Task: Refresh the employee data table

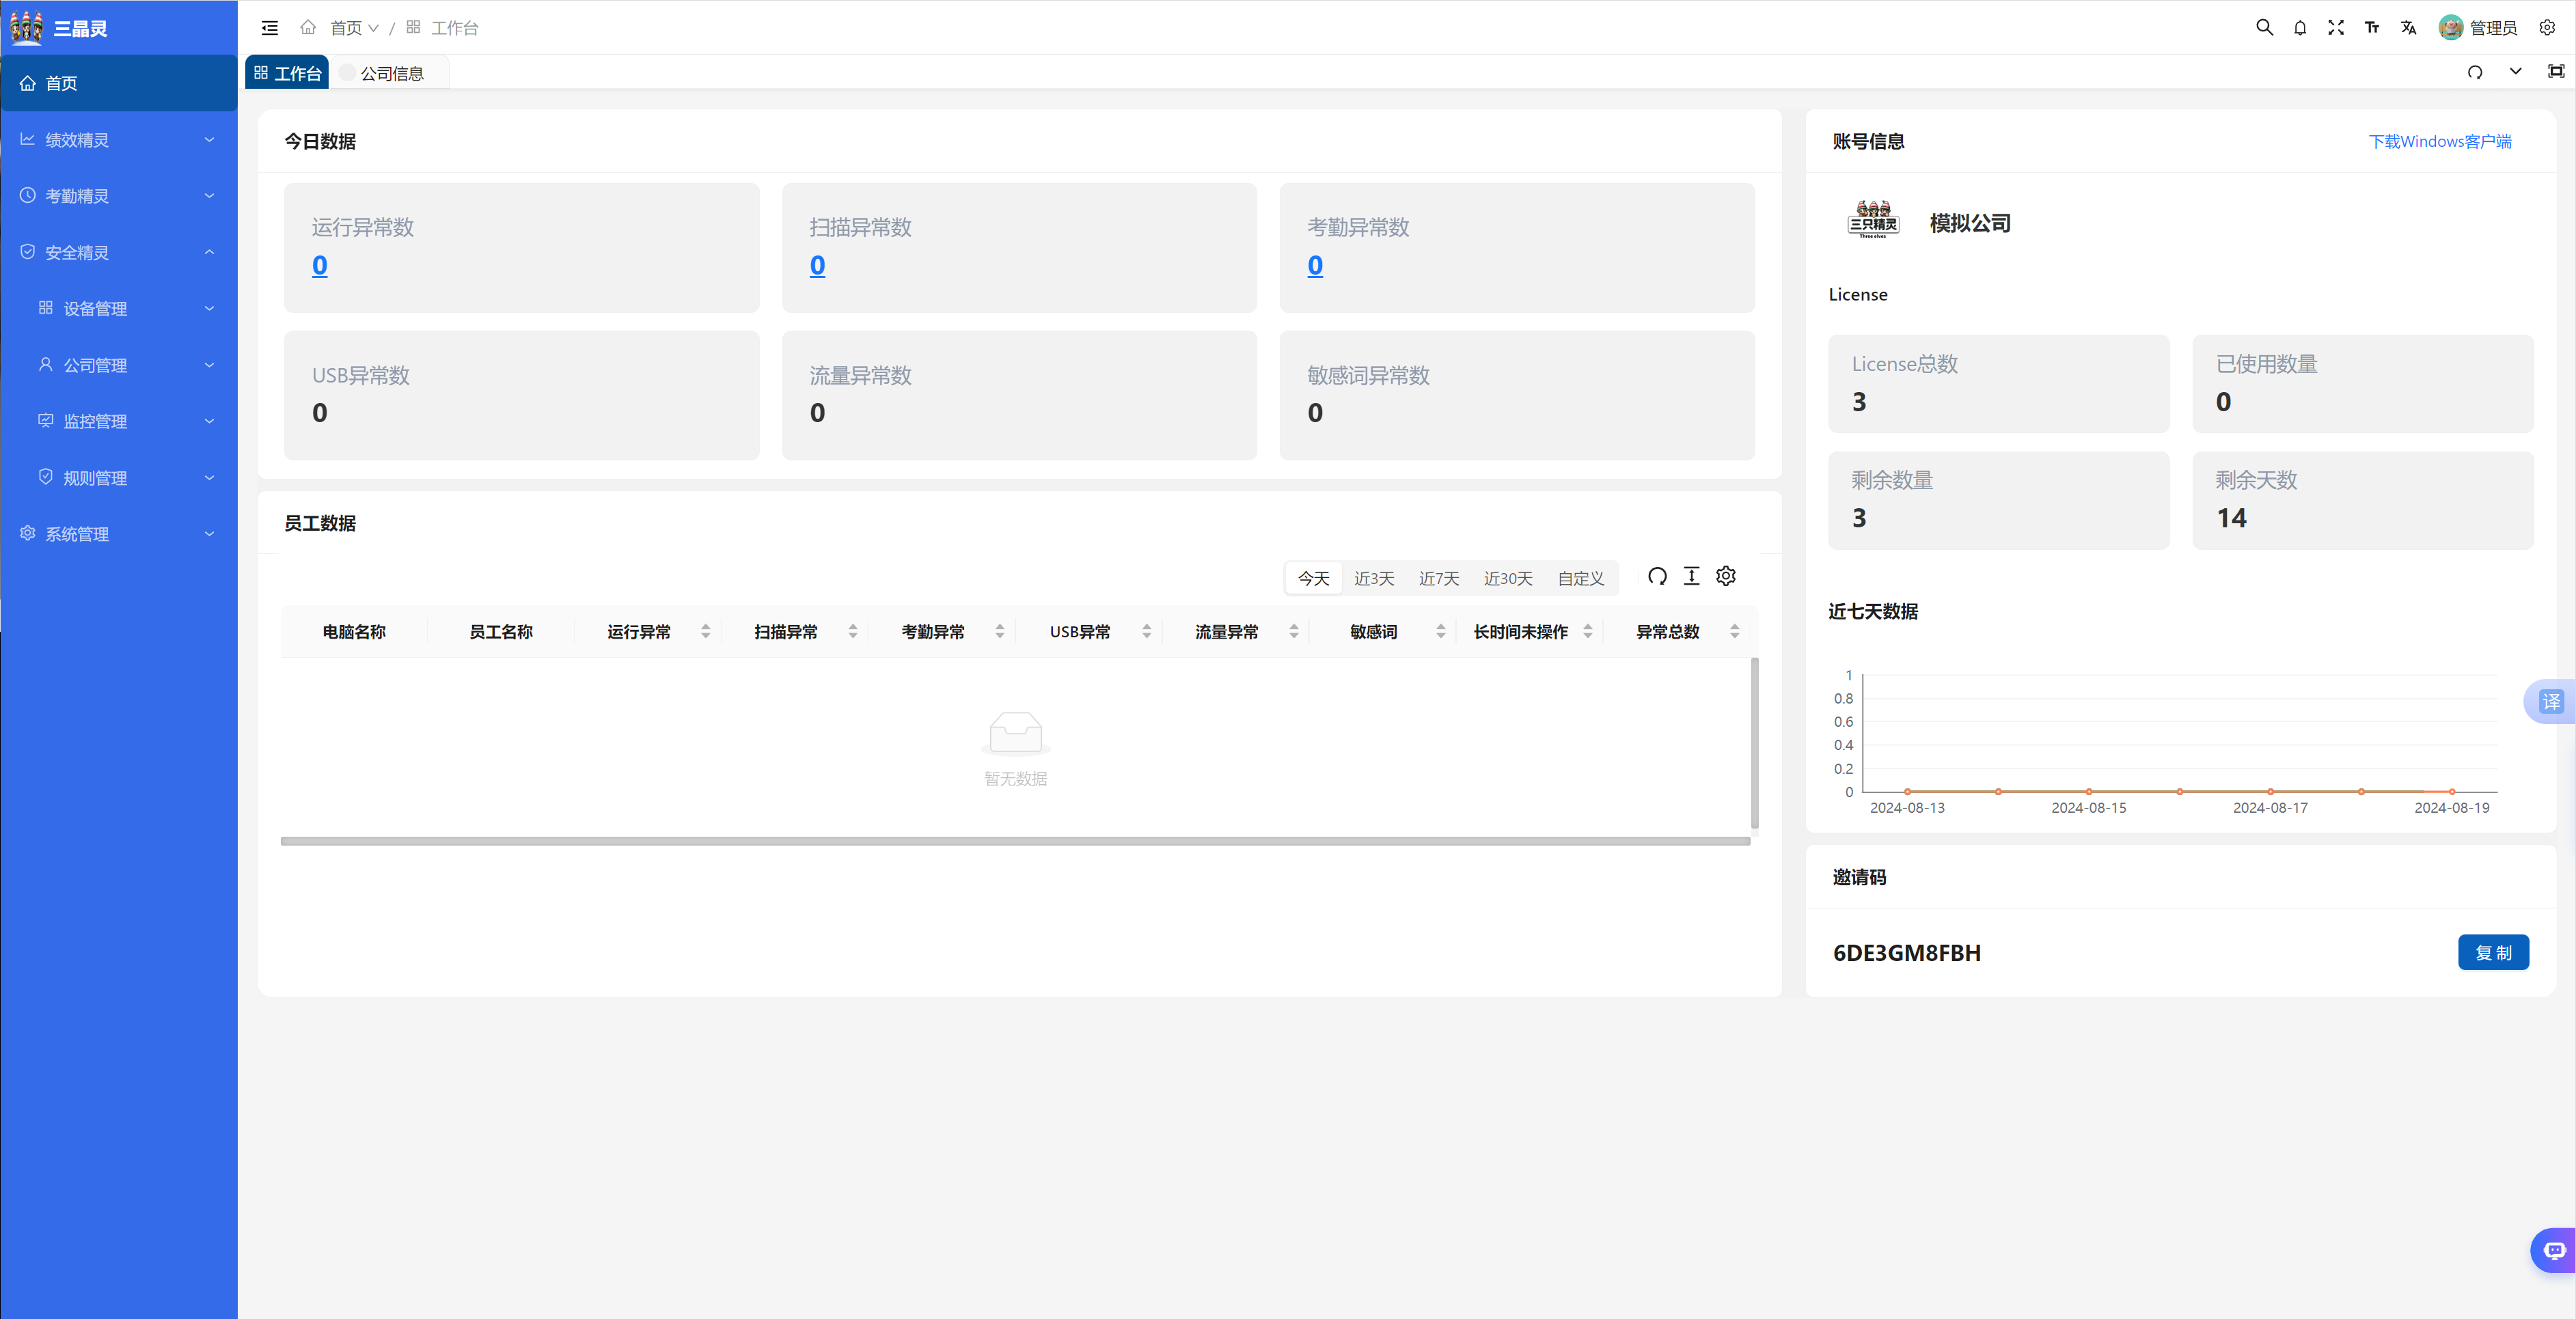Action: pos(1657,576)
